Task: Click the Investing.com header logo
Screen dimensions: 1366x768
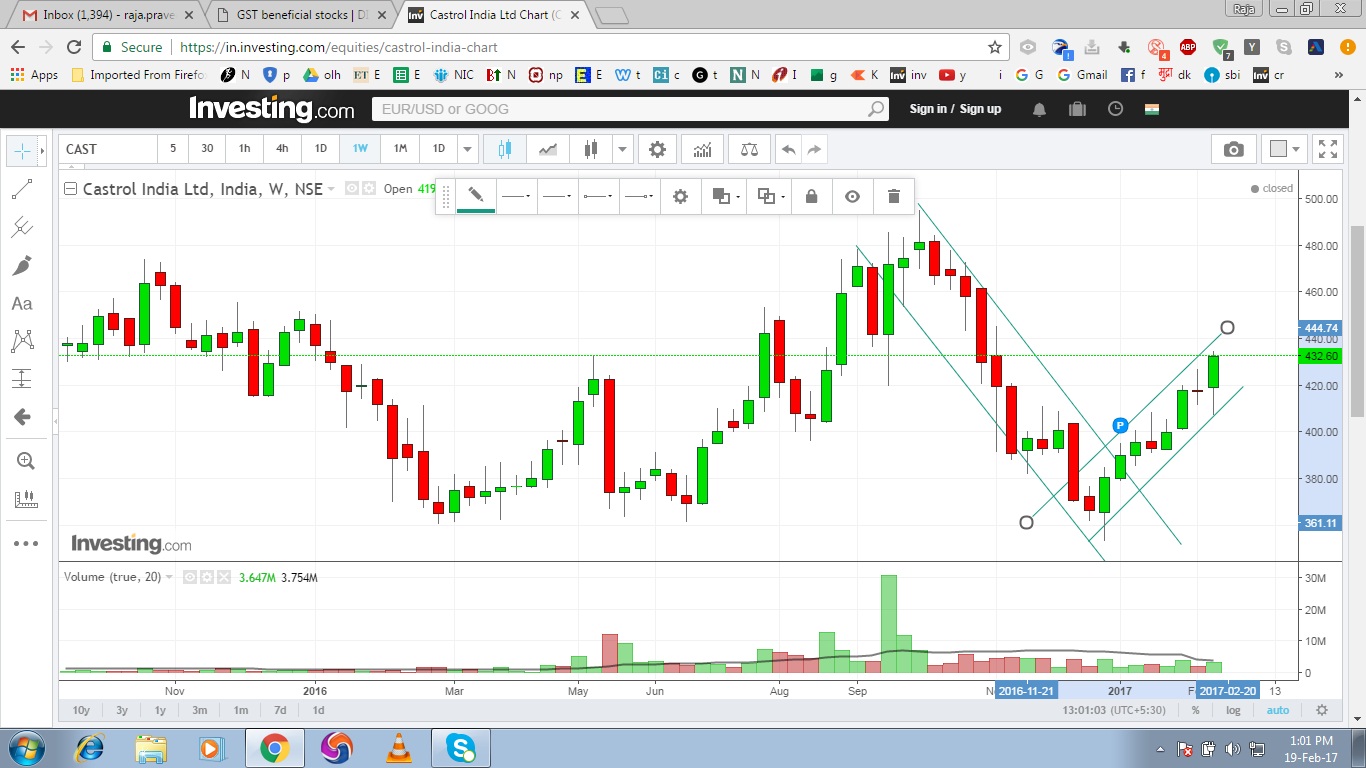Action: point(271,108)
